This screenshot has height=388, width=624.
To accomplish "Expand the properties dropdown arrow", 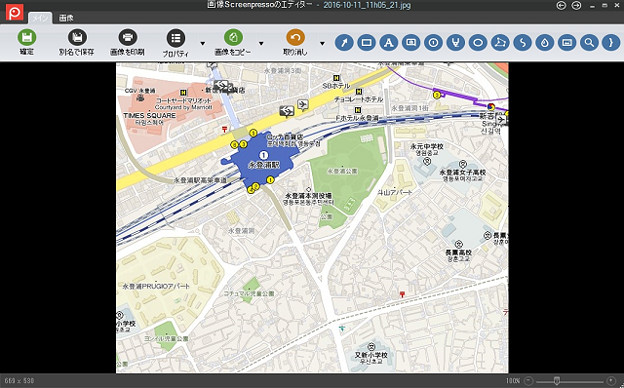I will [203, 43].
